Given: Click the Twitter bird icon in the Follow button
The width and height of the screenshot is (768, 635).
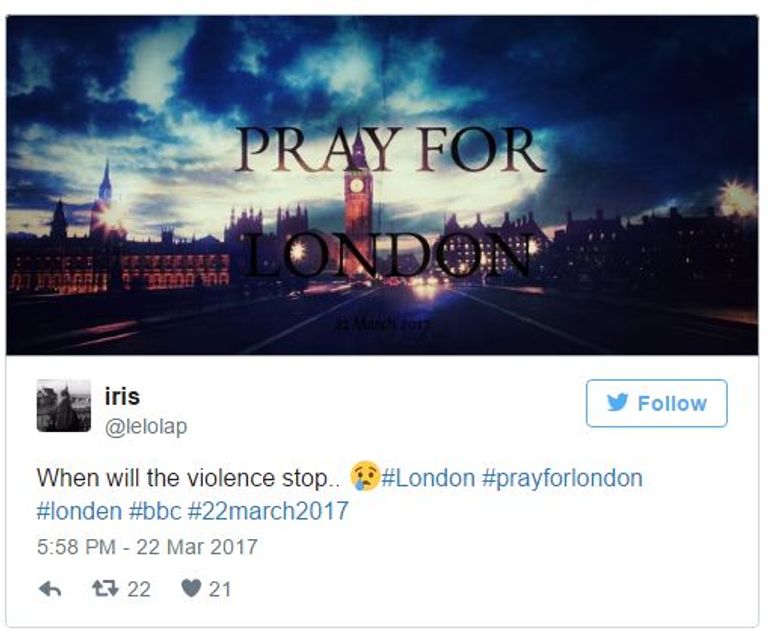Looking at the screenshot, I should pos(617,403).
